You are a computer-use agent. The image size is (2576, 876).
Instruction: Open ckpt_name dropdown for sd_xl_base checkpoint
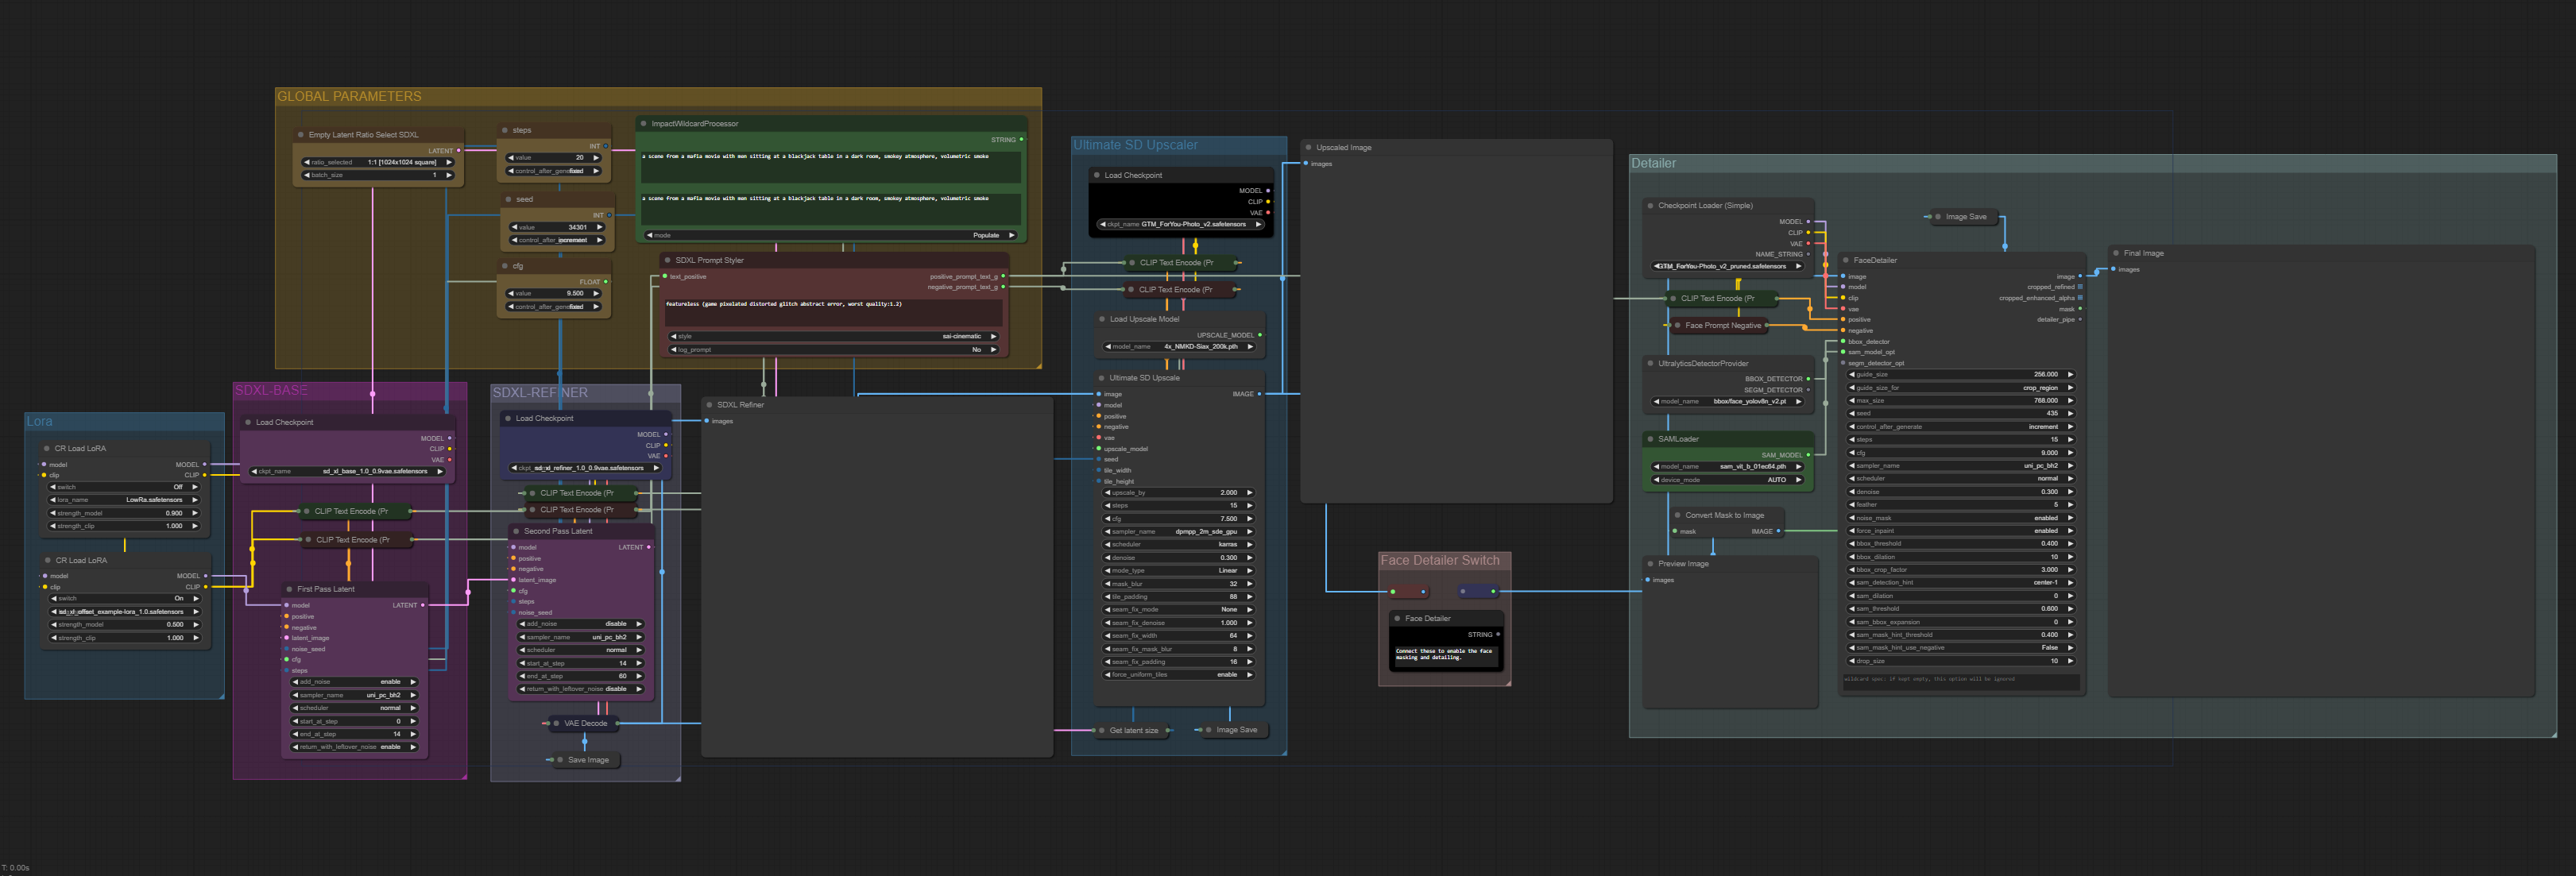click(x=346, y=471)
